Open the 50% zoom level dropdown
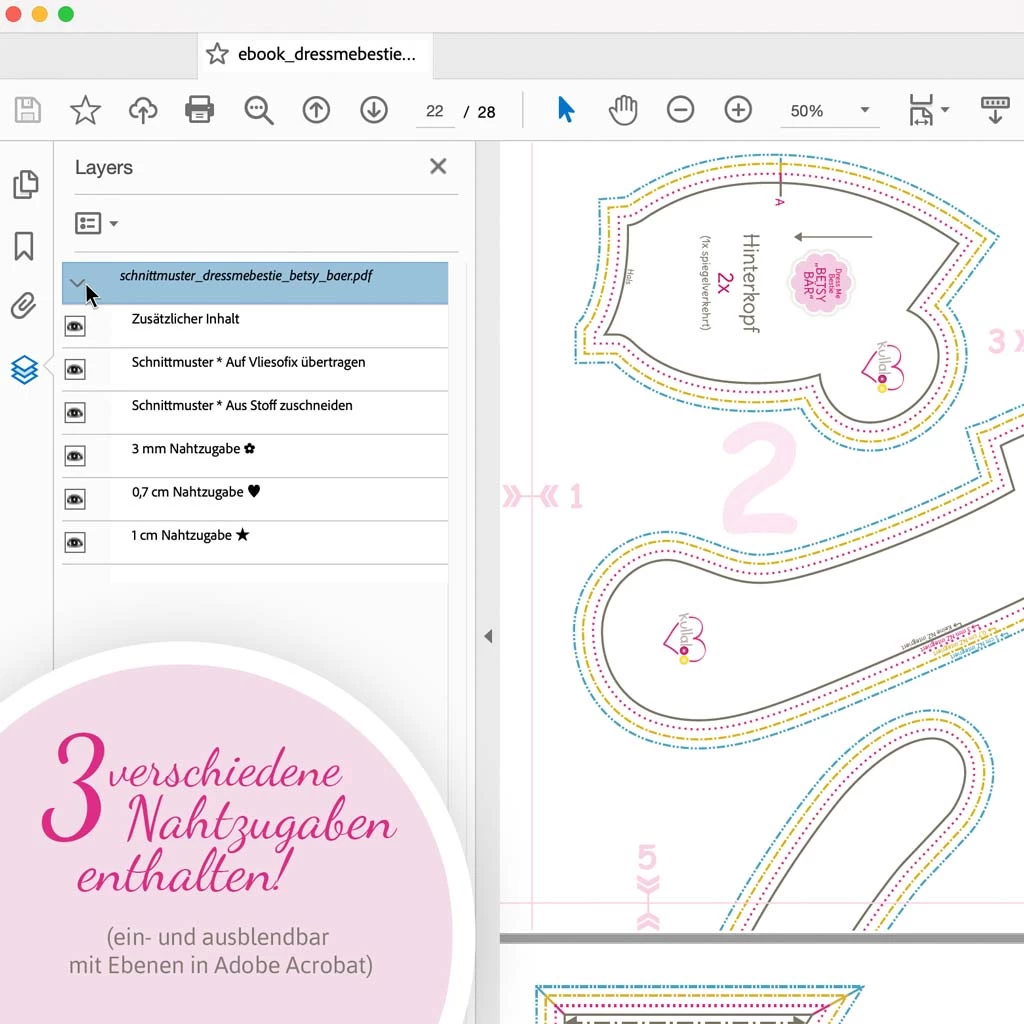 pos(864,111)
